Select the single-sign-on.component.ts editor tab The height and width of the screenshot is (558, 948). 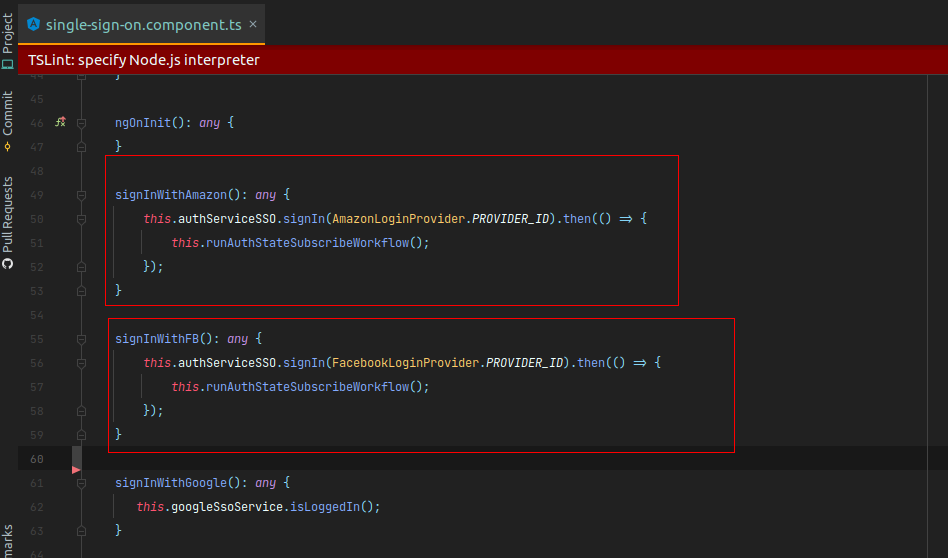[141, 25]
